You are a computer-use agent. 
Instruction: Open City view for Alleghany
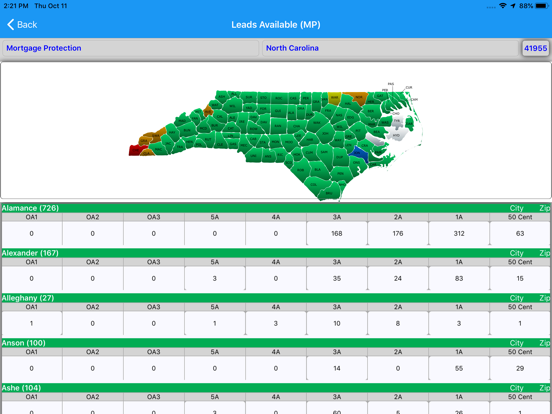(x=516, y=298)
